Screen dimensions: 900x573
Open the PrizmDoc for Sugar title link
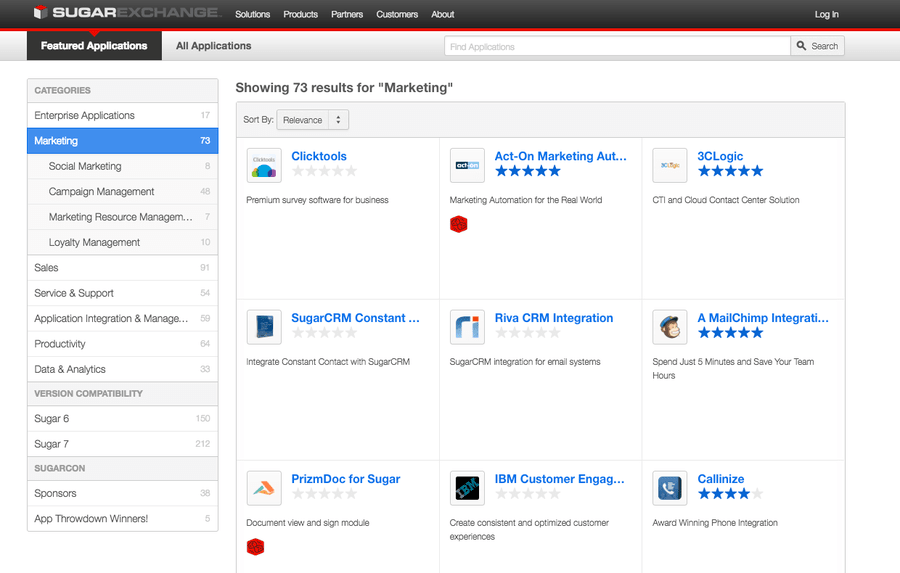tap(346, 479)
